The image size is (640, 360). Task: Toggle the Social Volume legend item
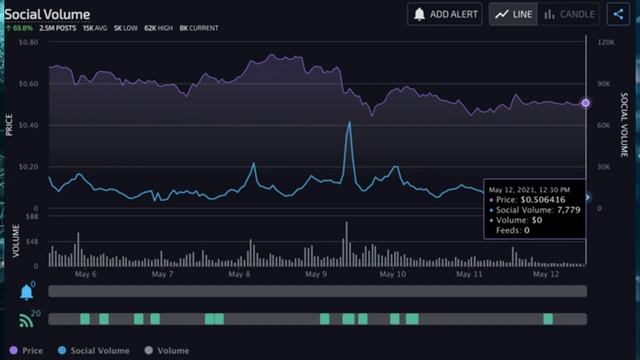click(94, 351)
